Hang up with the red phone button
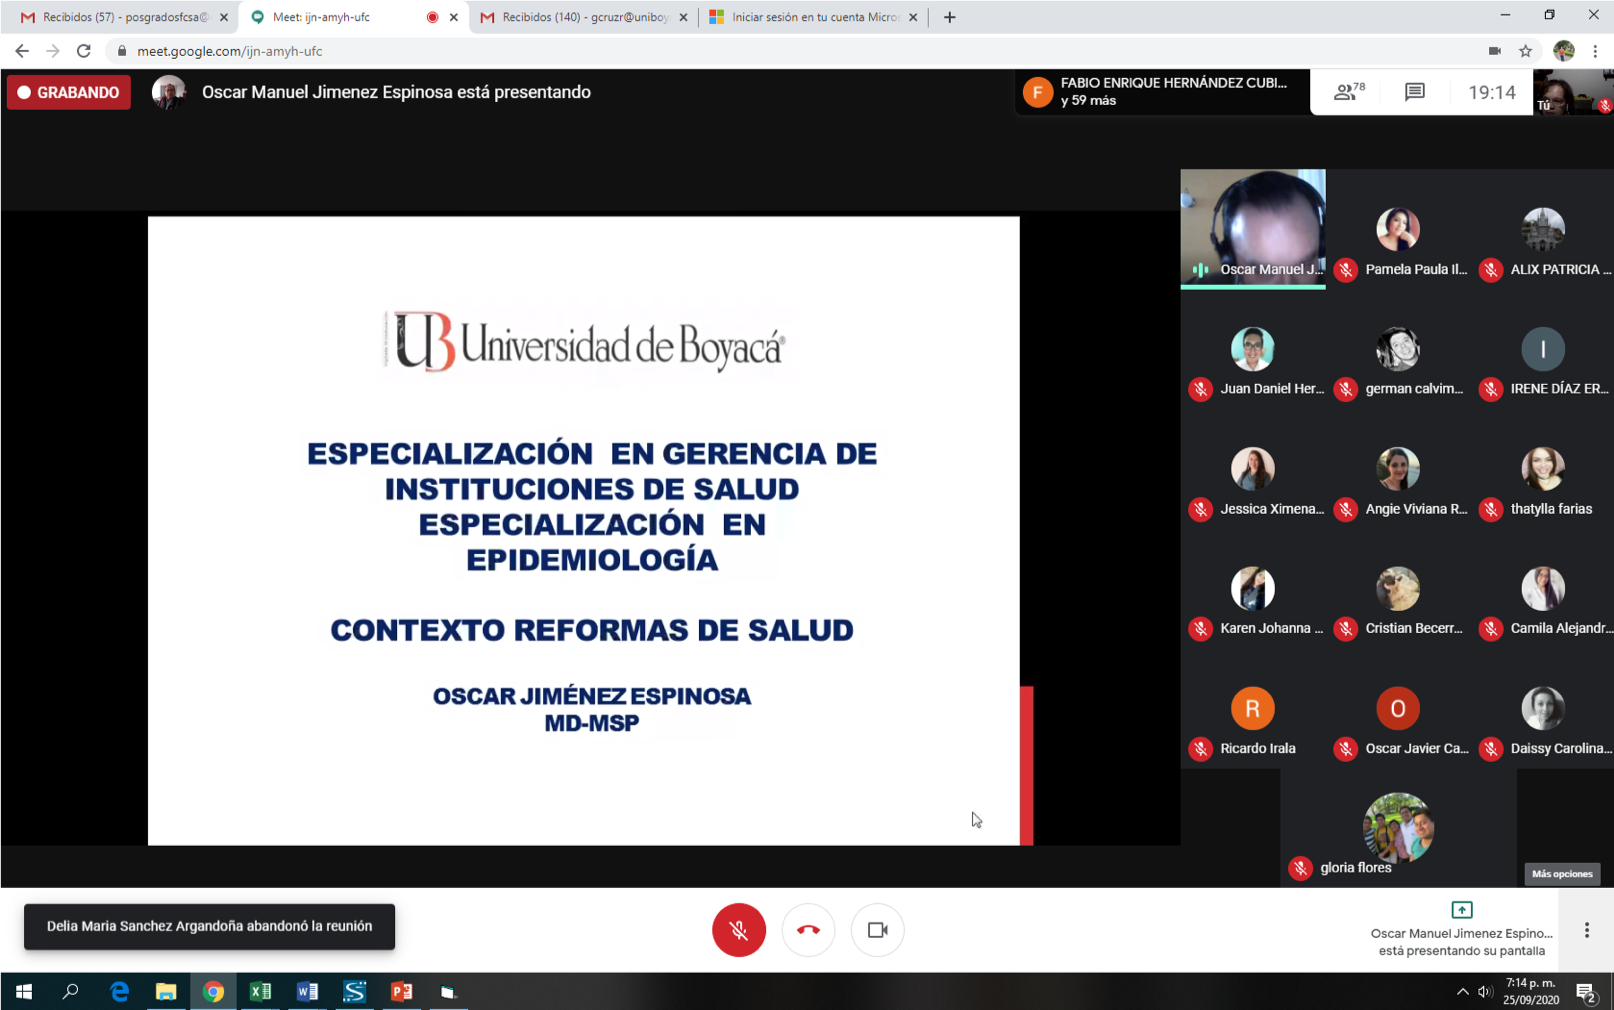1614x1010 pixels. 808,930
